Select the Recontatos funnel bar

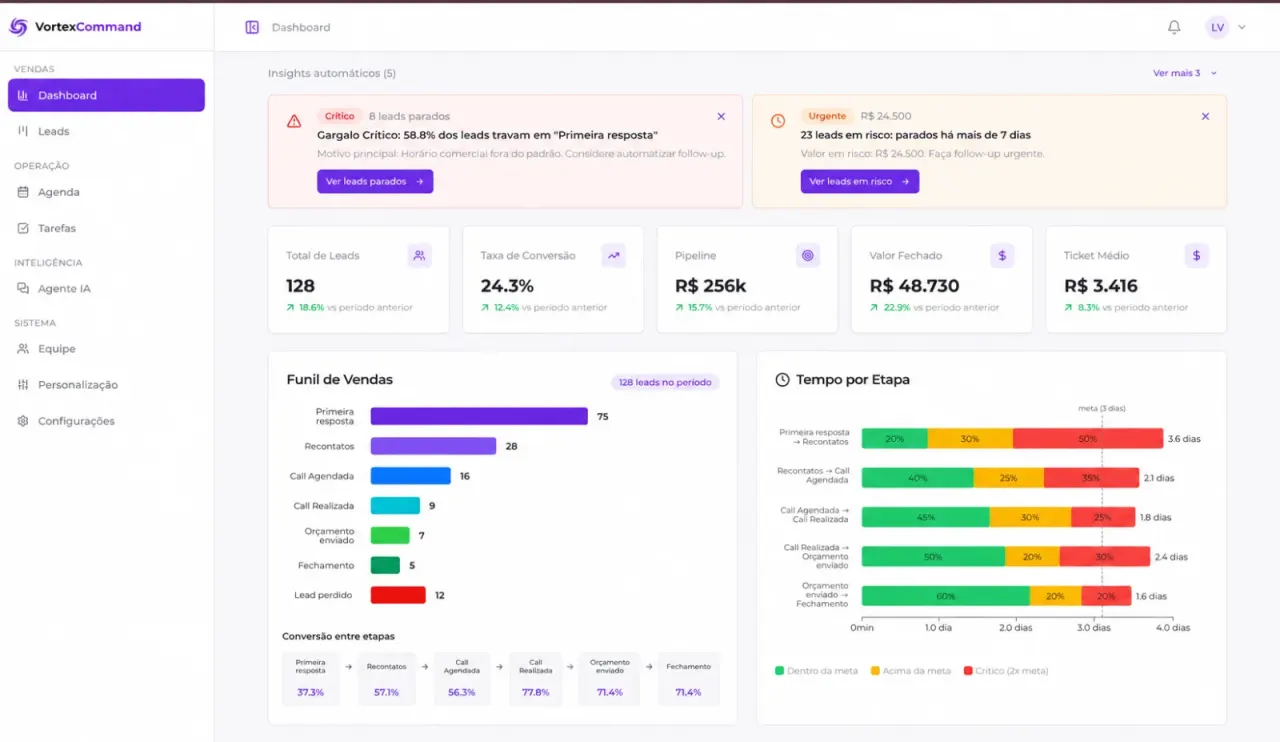[433, 446]
